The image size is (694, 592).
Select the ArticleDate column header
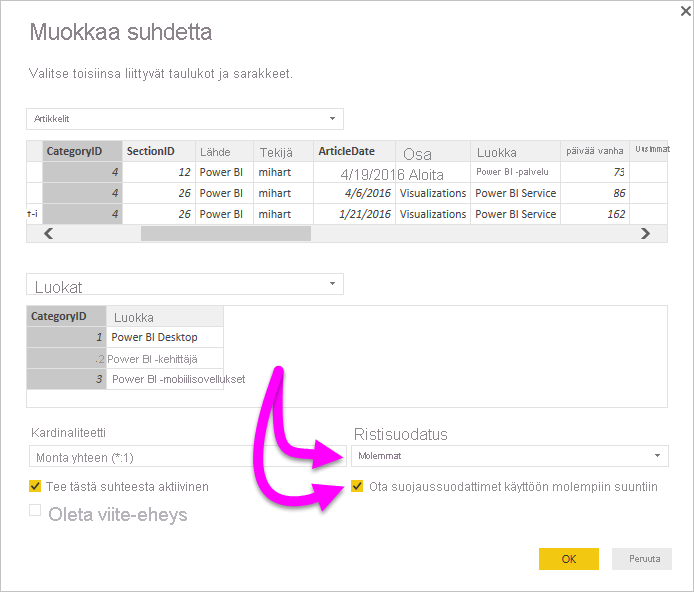(354, 151)
